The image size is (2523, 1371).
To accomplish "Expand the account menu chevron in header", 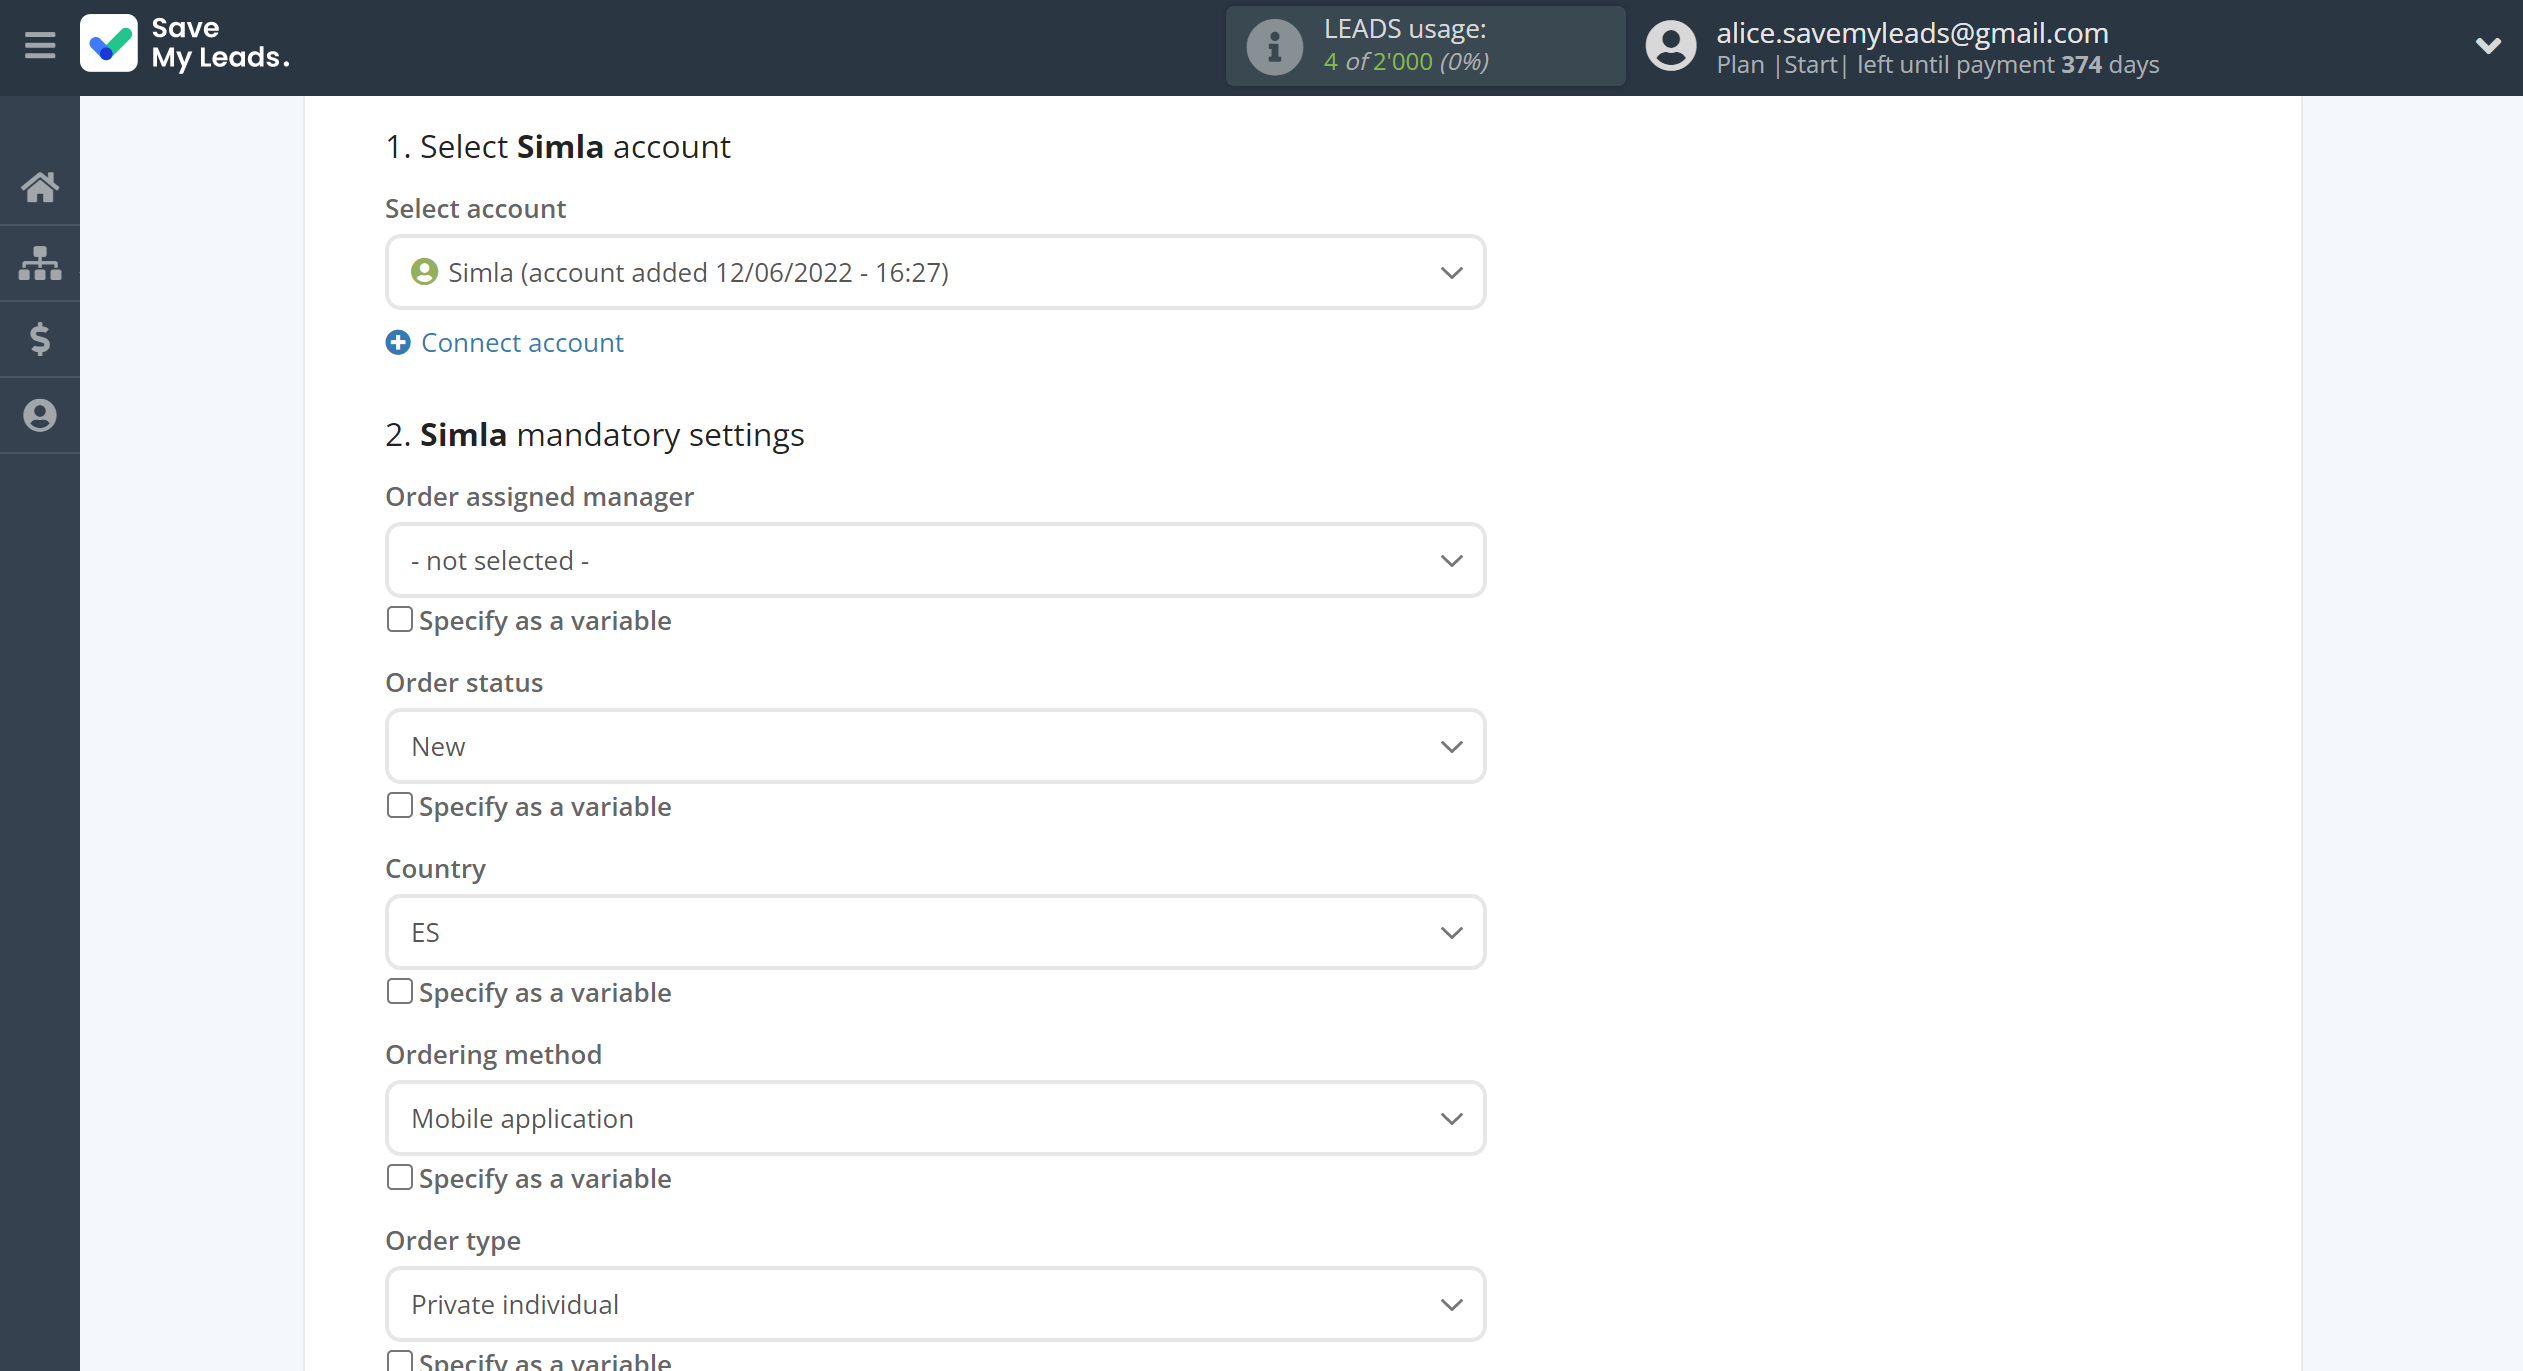I will click(2488, 46).
